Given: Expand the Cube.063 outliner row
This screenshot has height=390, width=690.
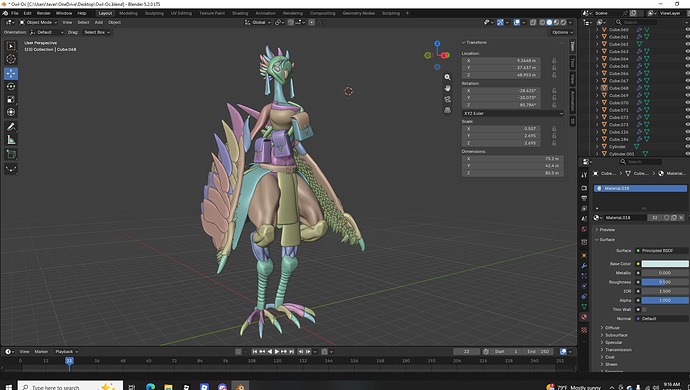Looking at the screenshot, I should (597, 52).
